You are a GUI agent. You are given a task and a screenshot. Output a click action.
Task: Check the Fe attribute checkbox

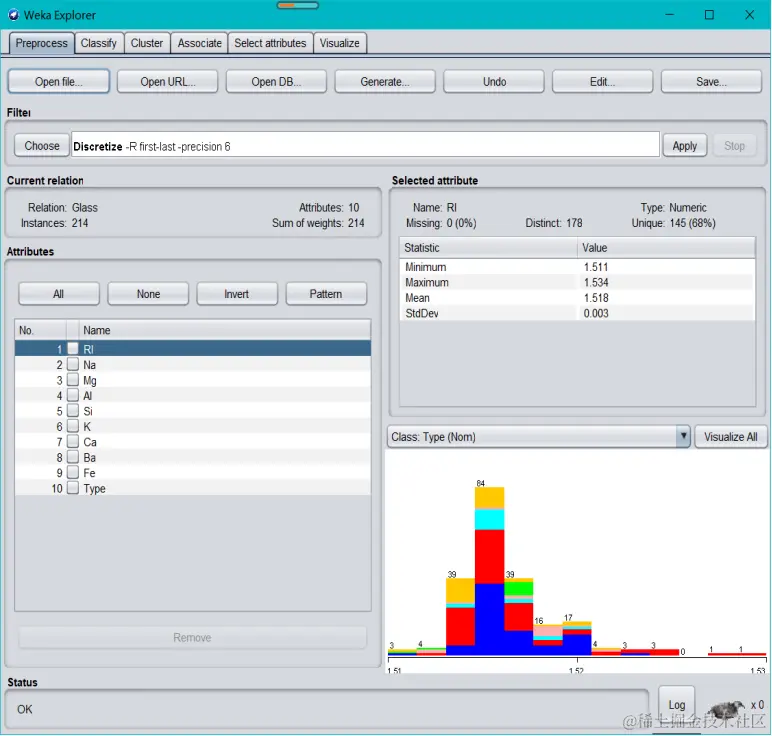point(73,473)
